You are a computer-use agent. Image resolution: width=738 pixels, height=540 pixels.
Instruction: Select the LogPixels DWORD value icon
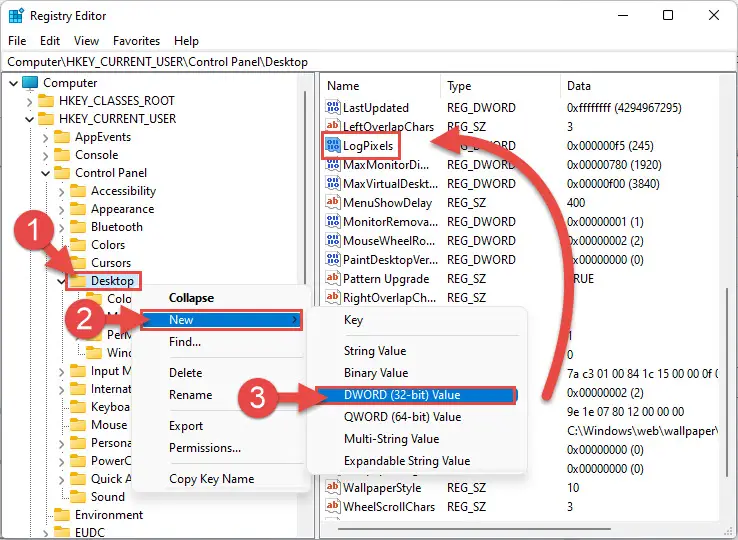coord(333,145)
